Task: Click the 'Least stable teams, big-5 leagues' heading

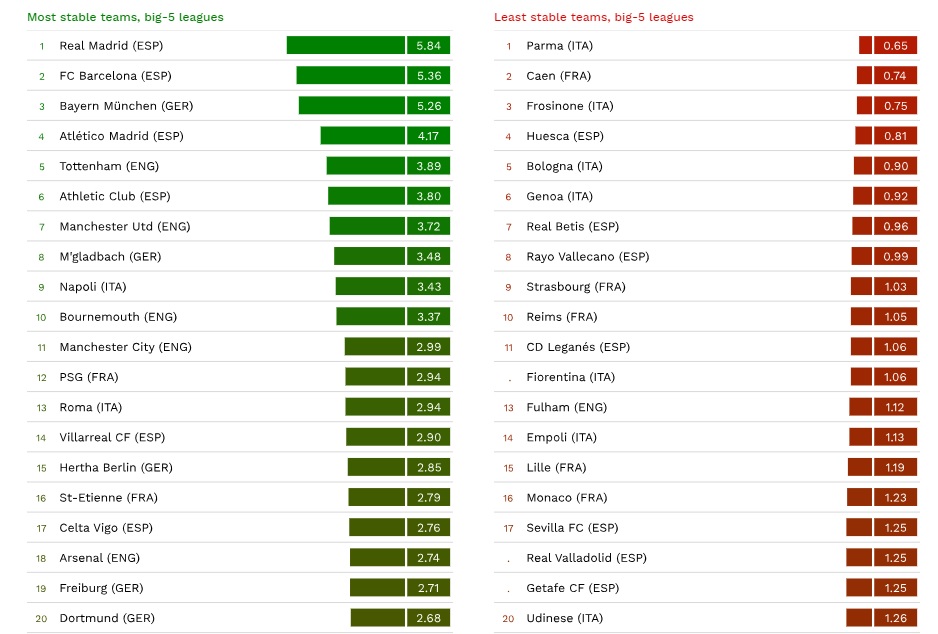Action: pyautogui.click(x=593, y=17)
